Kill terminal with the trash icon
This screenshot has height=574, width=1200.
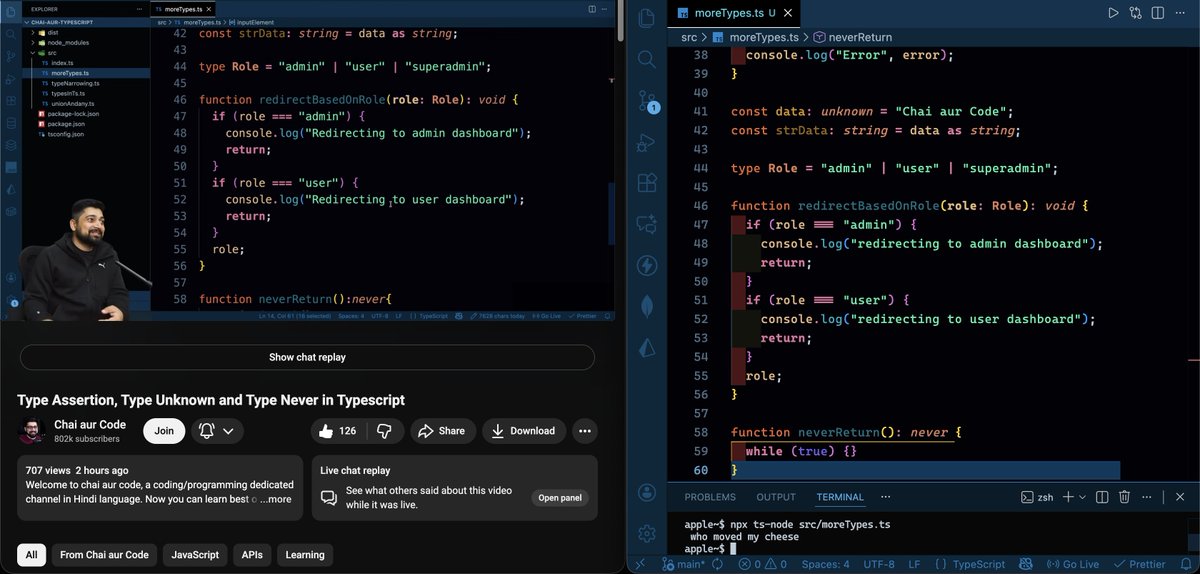pos(1124,497)
